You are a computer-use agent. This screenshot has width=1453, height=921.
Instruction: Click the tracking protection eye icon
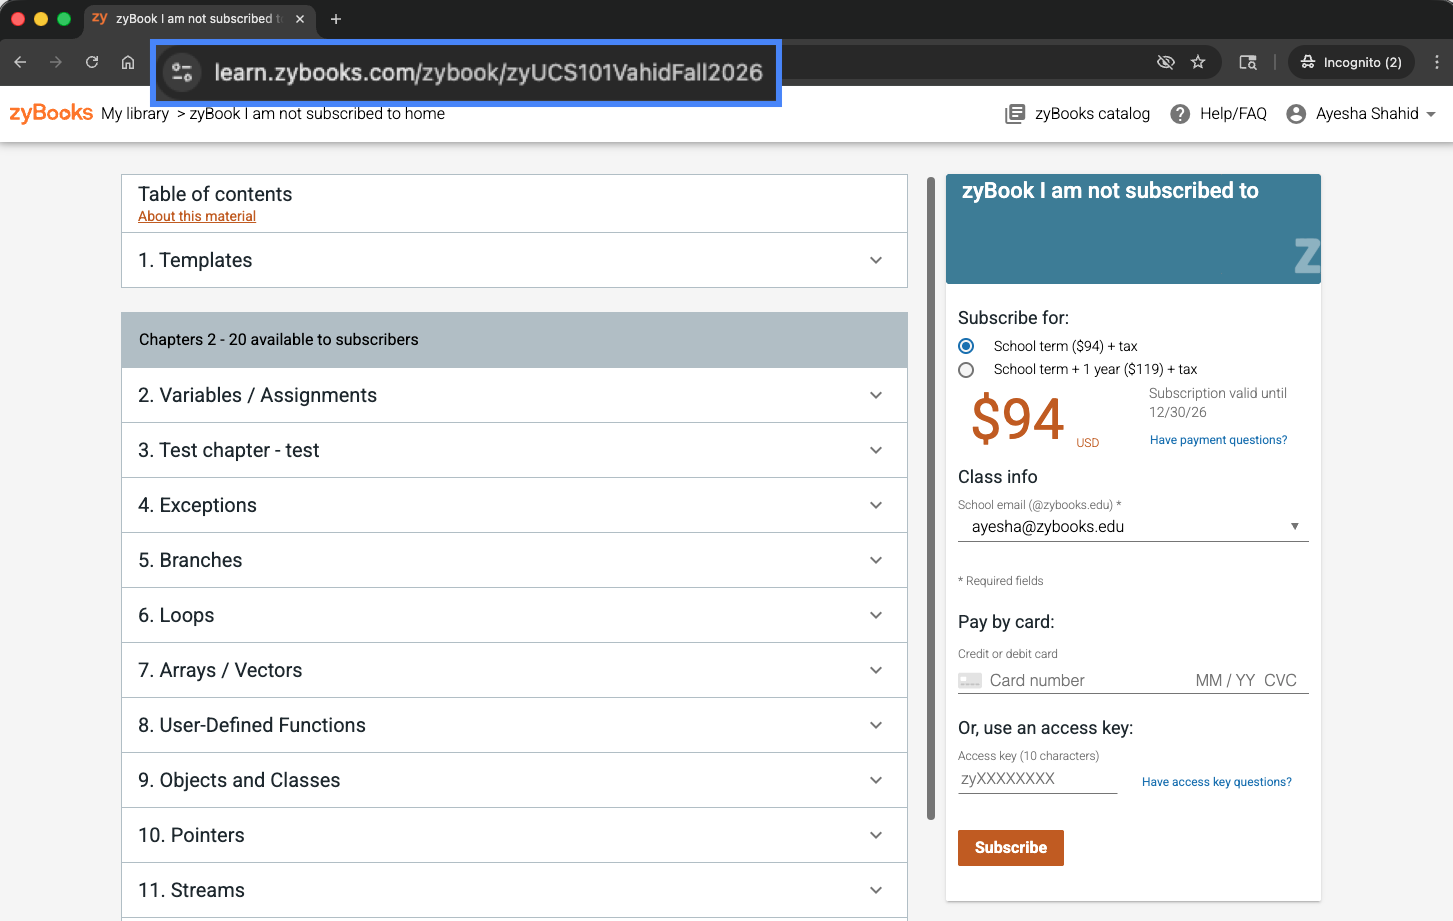[x=1165, y=62]
